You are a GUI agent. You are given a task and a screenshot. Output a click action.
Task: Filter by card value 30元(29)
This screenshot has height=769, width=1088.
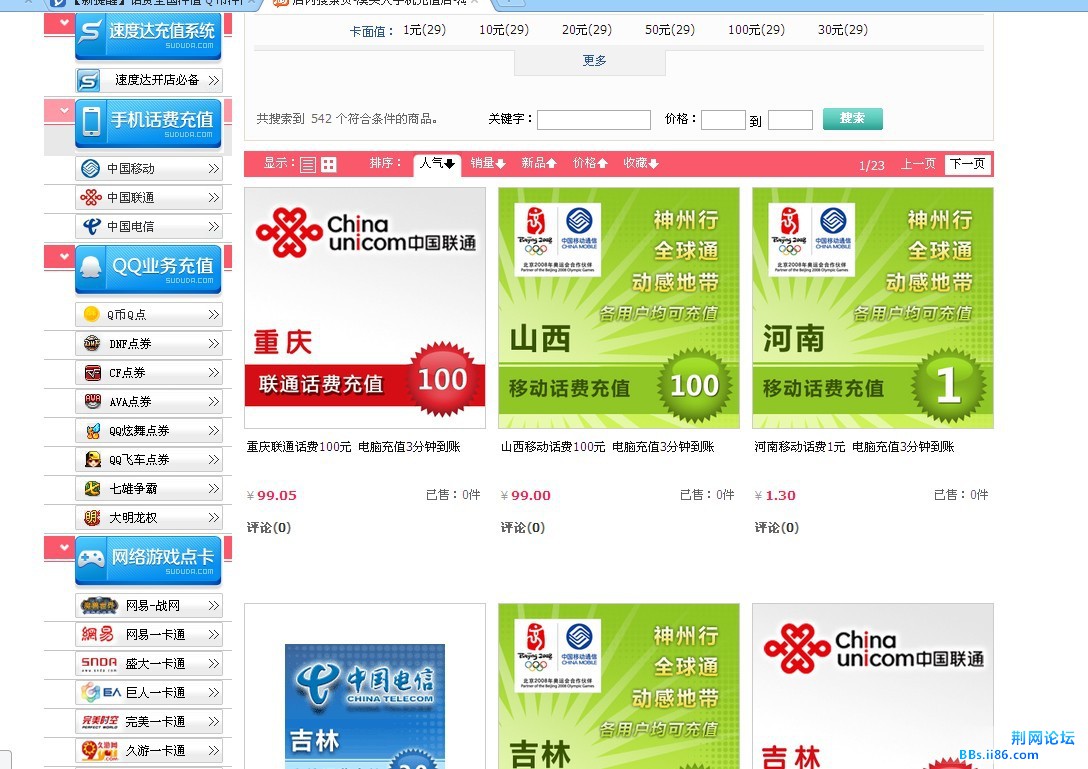842,30
